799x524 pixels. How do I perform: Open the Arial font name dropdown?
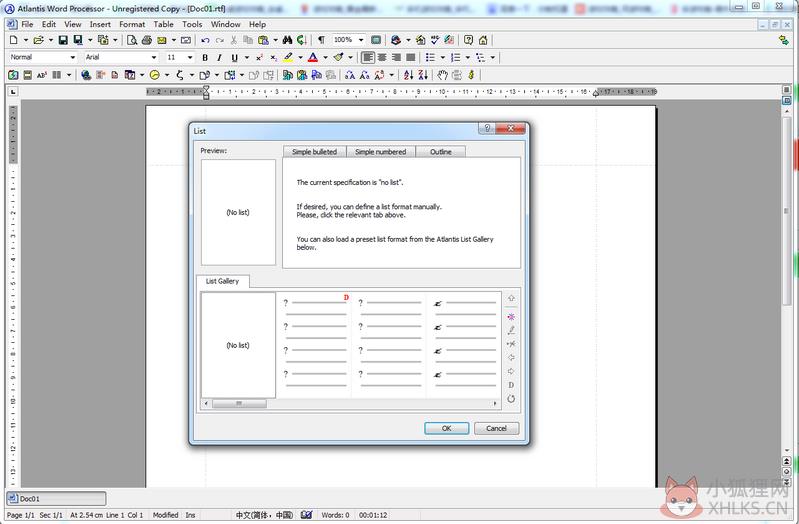point(153,58)
